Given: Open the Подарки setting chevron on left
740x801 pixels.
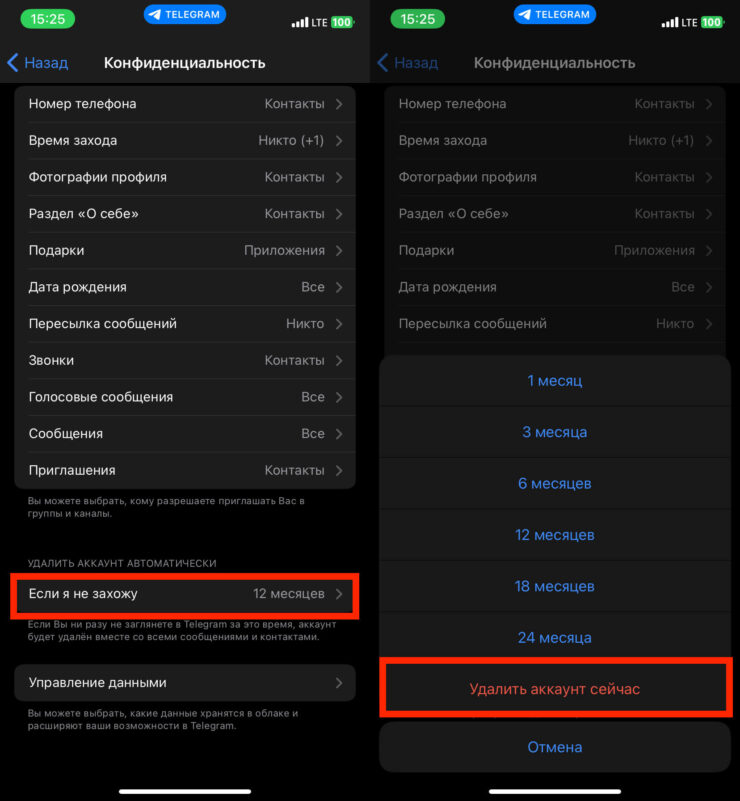Looking at the screenshot, I should coord(339,251).
